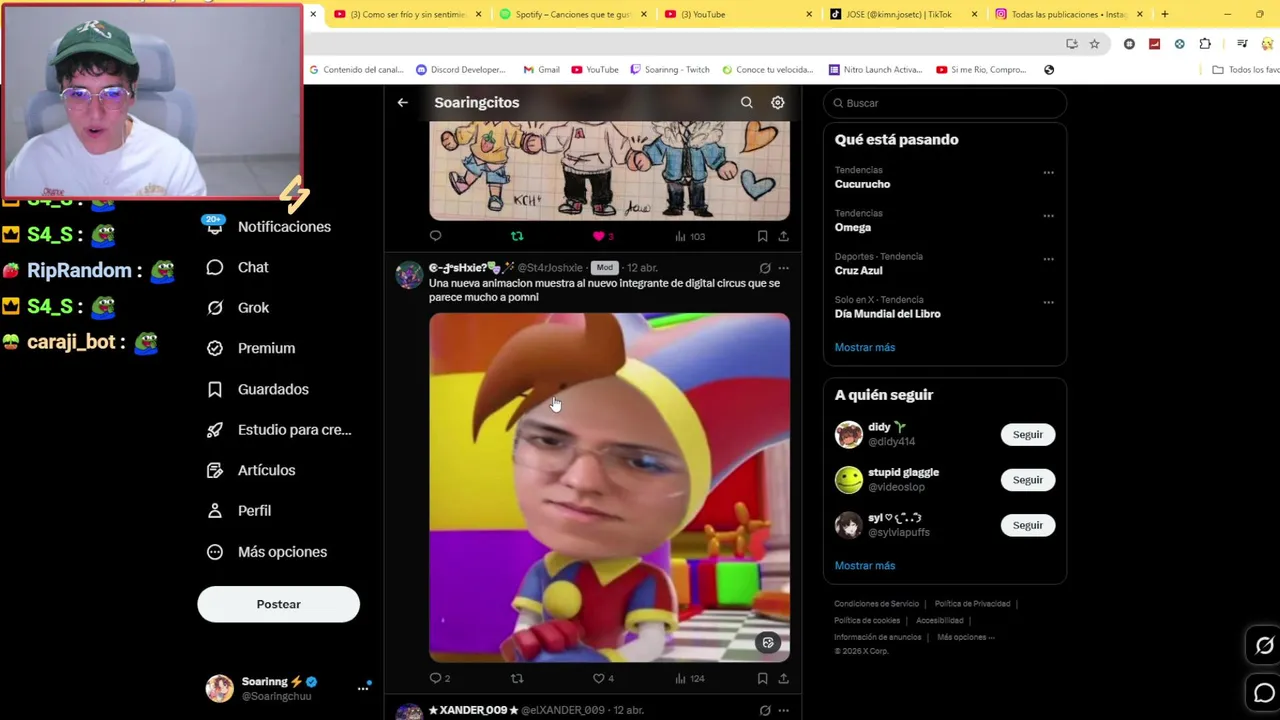Open the Soarinng - Twitch bookmark
The width and height of the screenshot is (1280, 720).
(x=669, y=70)
